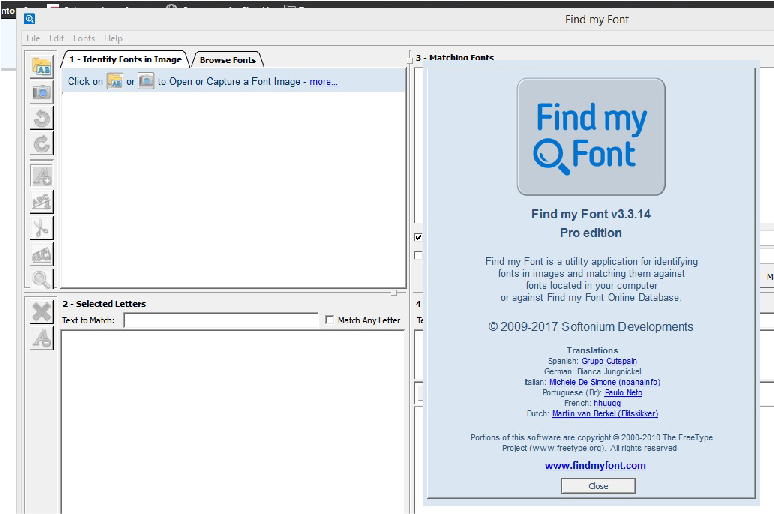The image size is (774, 514).
Task: Click the large X delete letters icon
Action: 41,312
